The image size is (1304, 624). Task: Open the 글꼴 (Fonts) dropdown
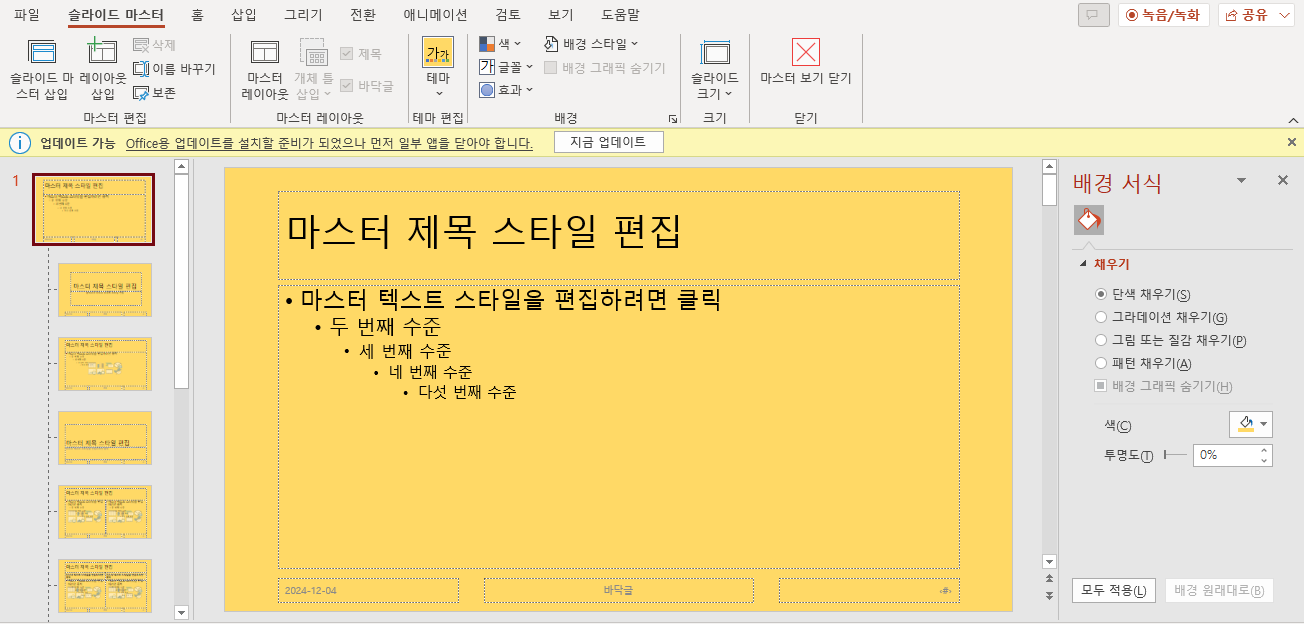click(506, 67)
